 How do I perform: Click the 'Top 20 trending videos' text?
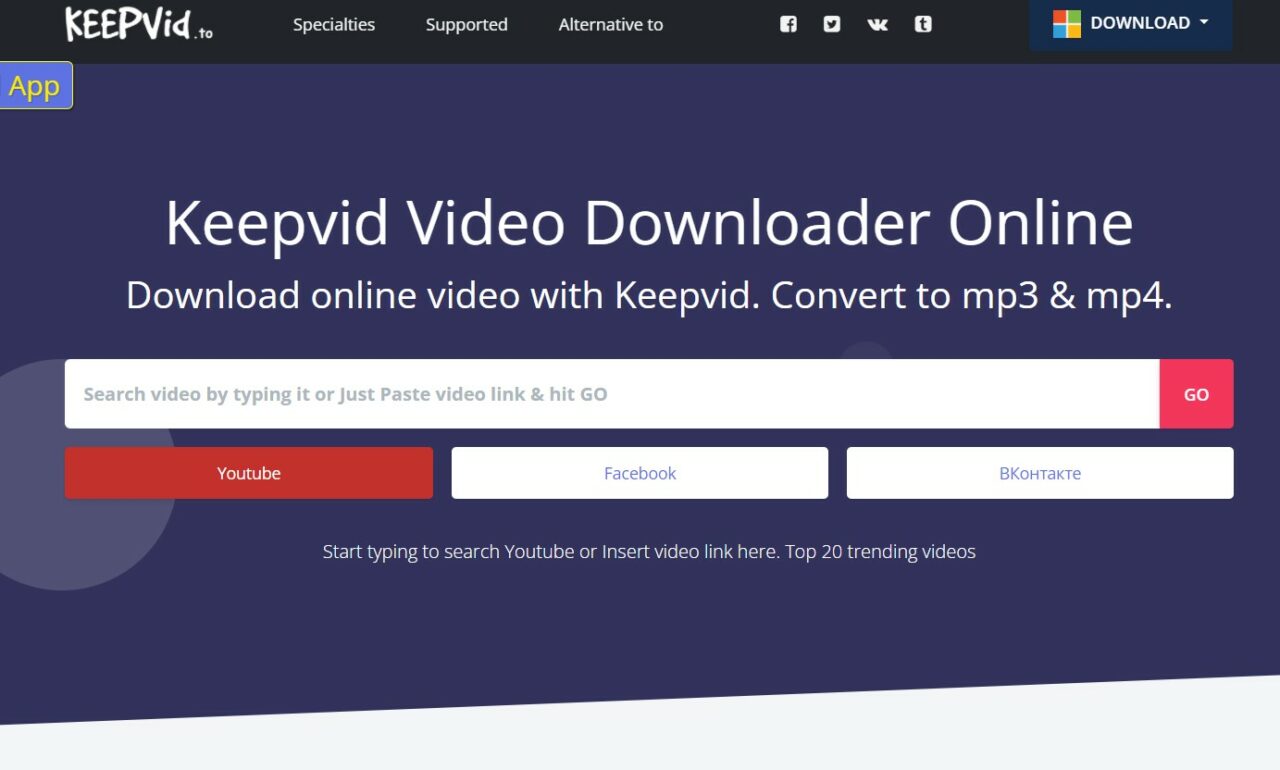pyautogui.click(x=880, y=551)
